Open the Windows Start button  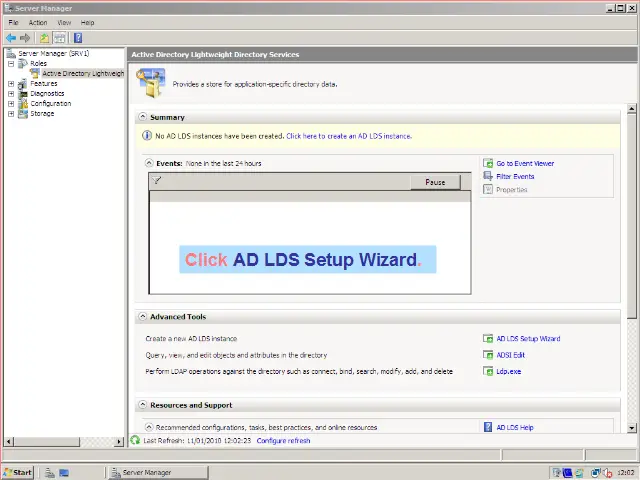18,472
